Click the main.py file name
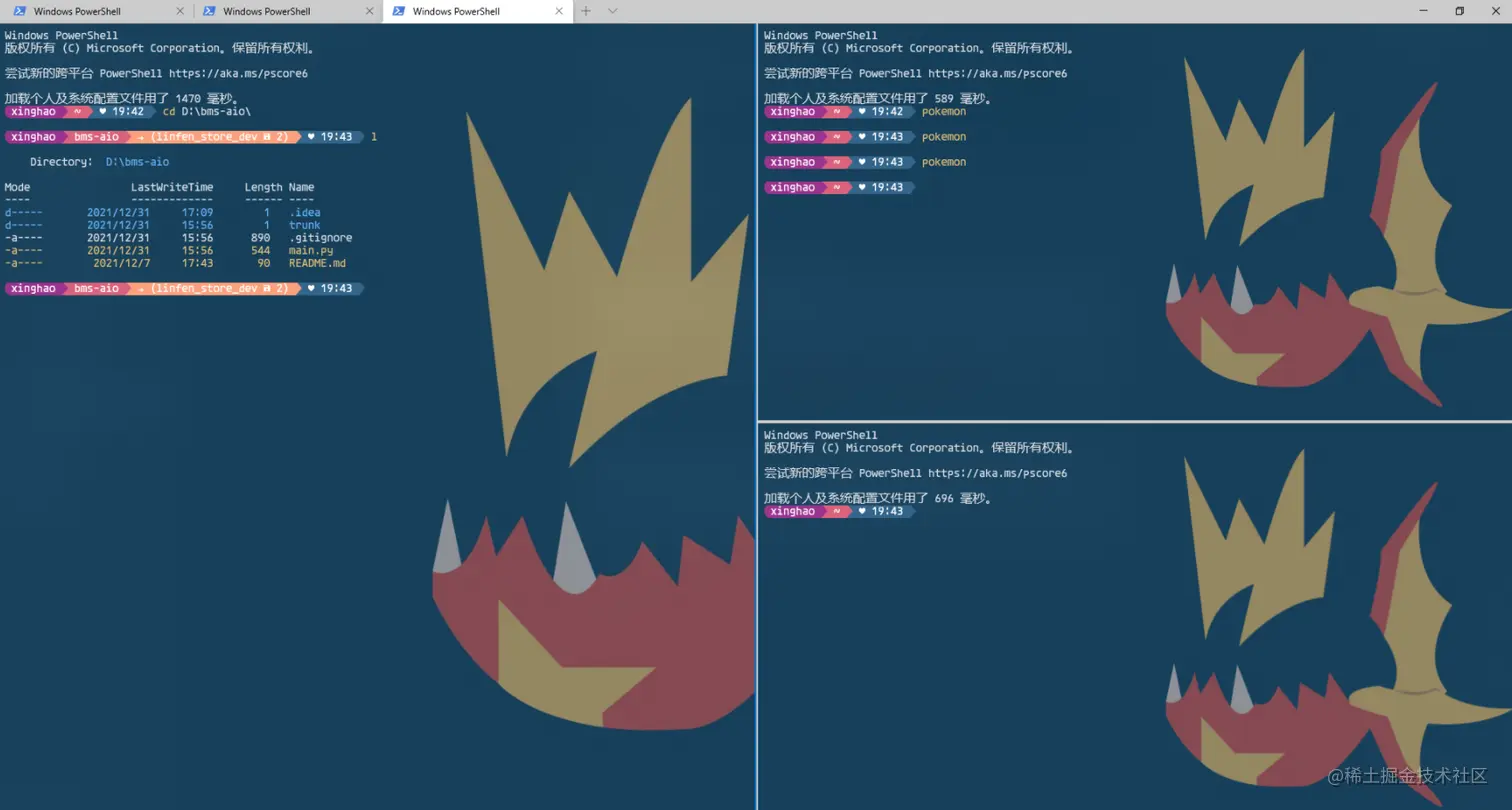 click(311, 251)
